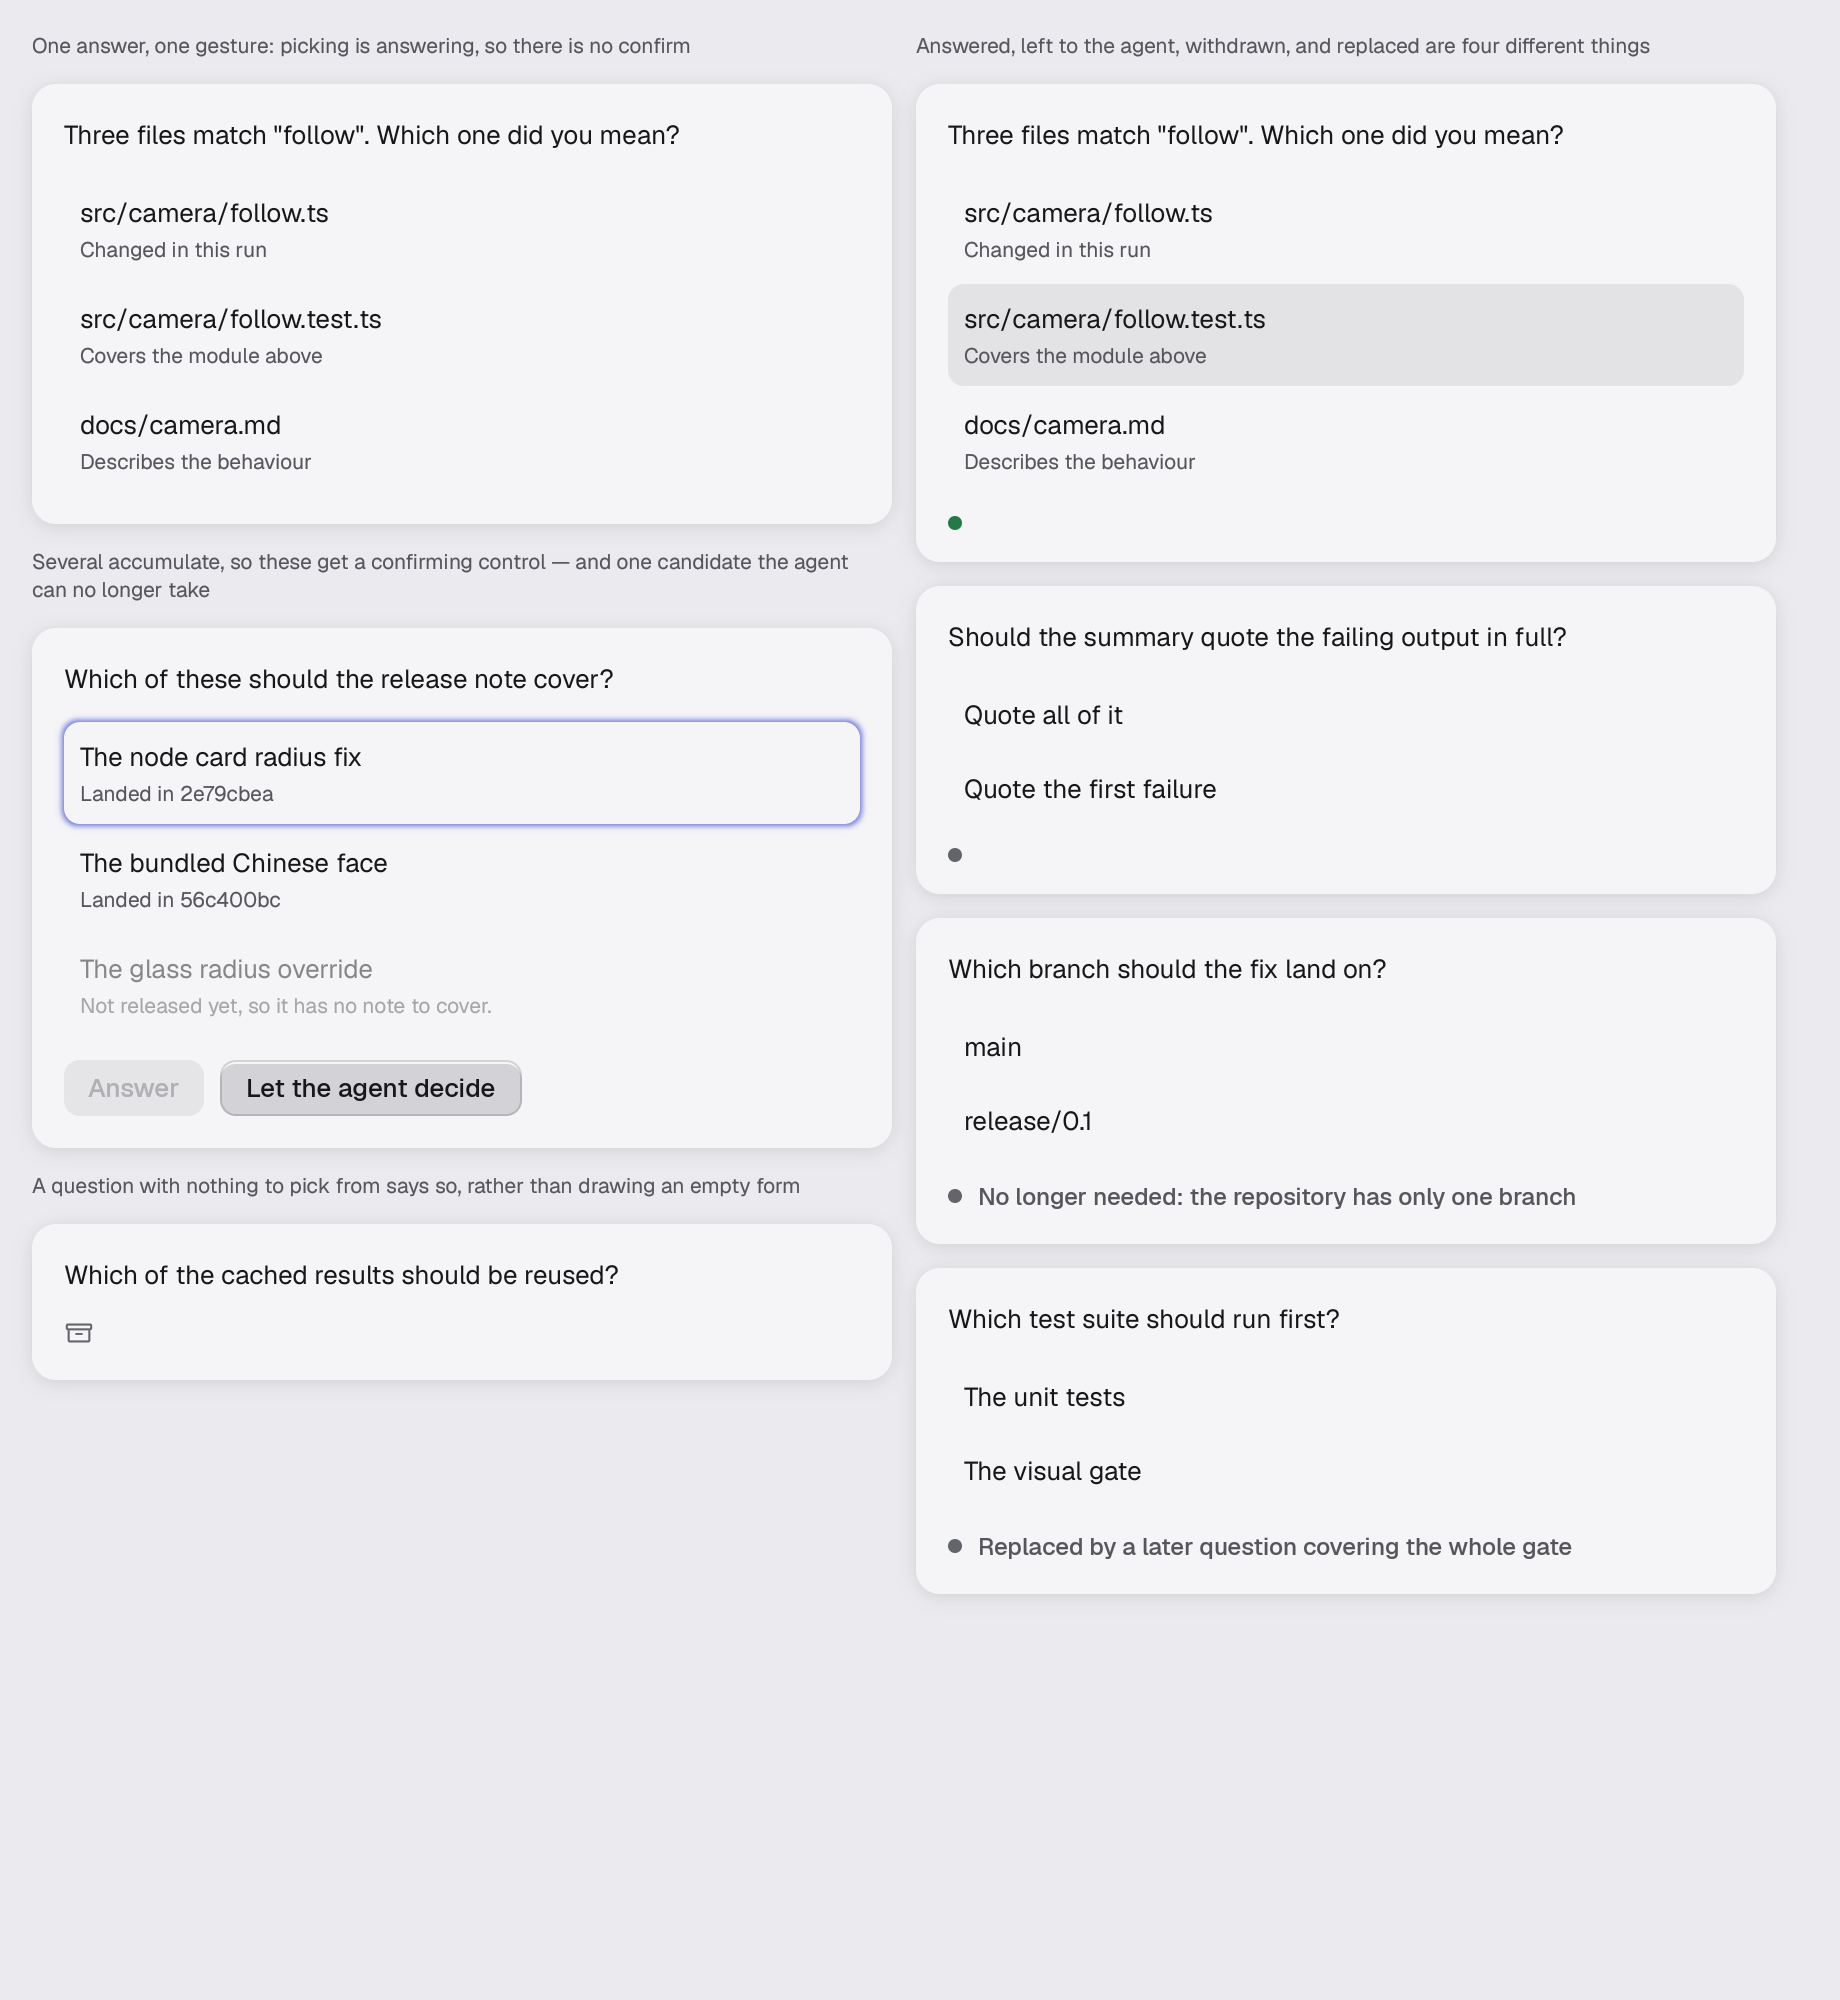
Task: Select 'The unit tests' option
Action: tap(1346, 1397)
